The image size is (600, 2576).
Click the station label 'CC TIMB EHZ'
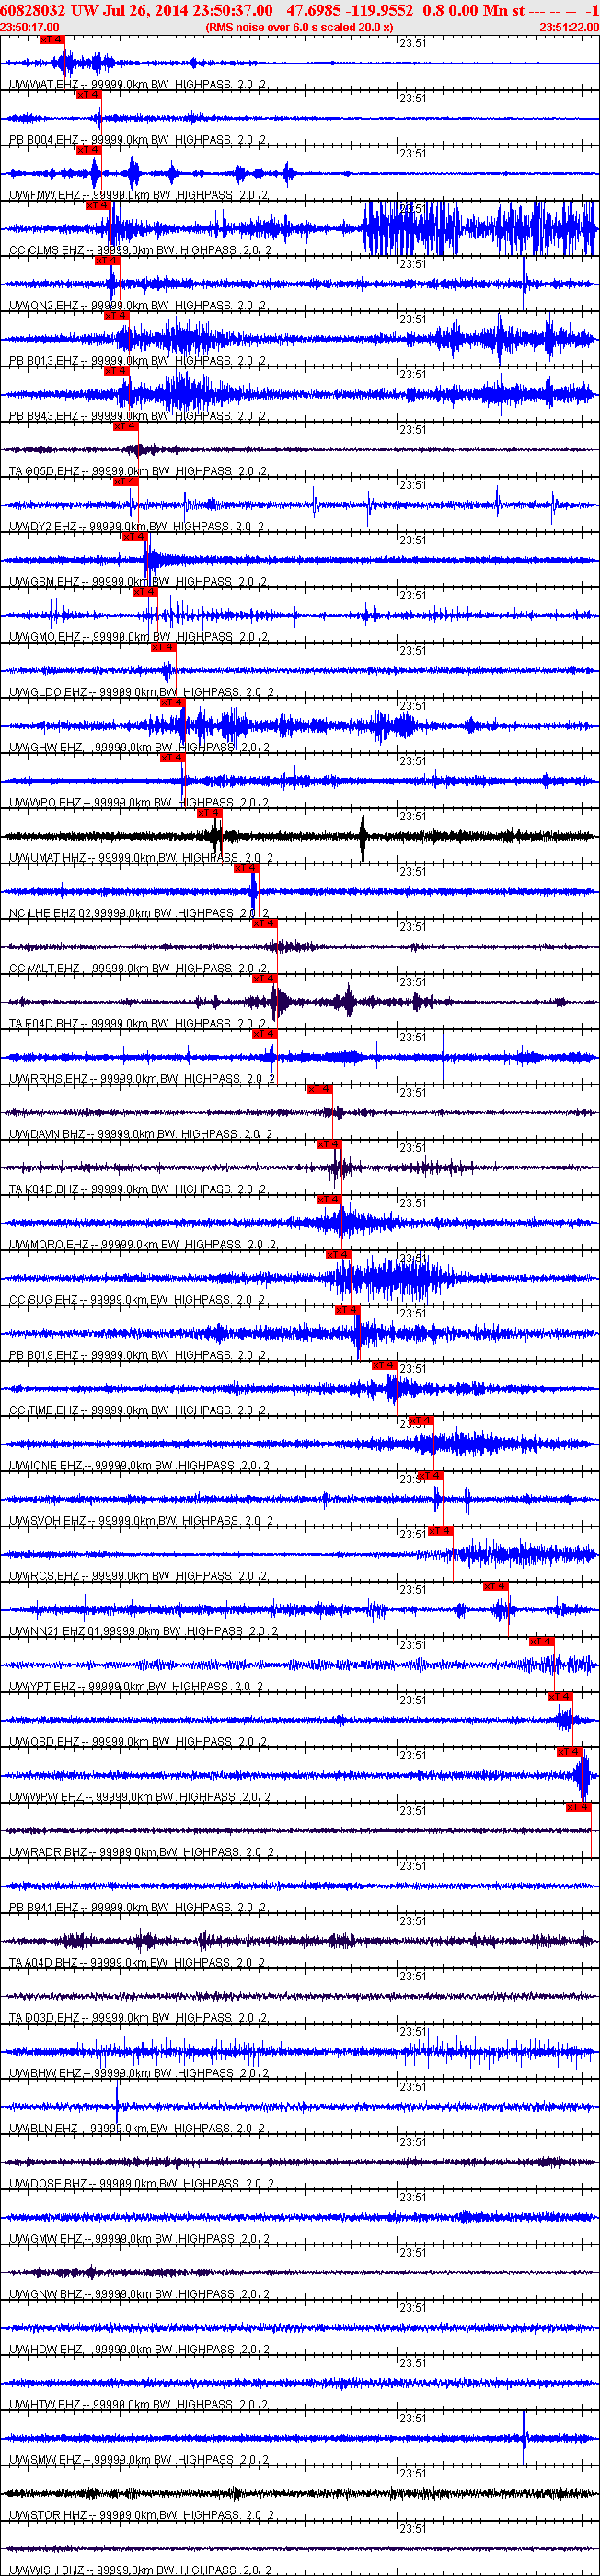43,1410
